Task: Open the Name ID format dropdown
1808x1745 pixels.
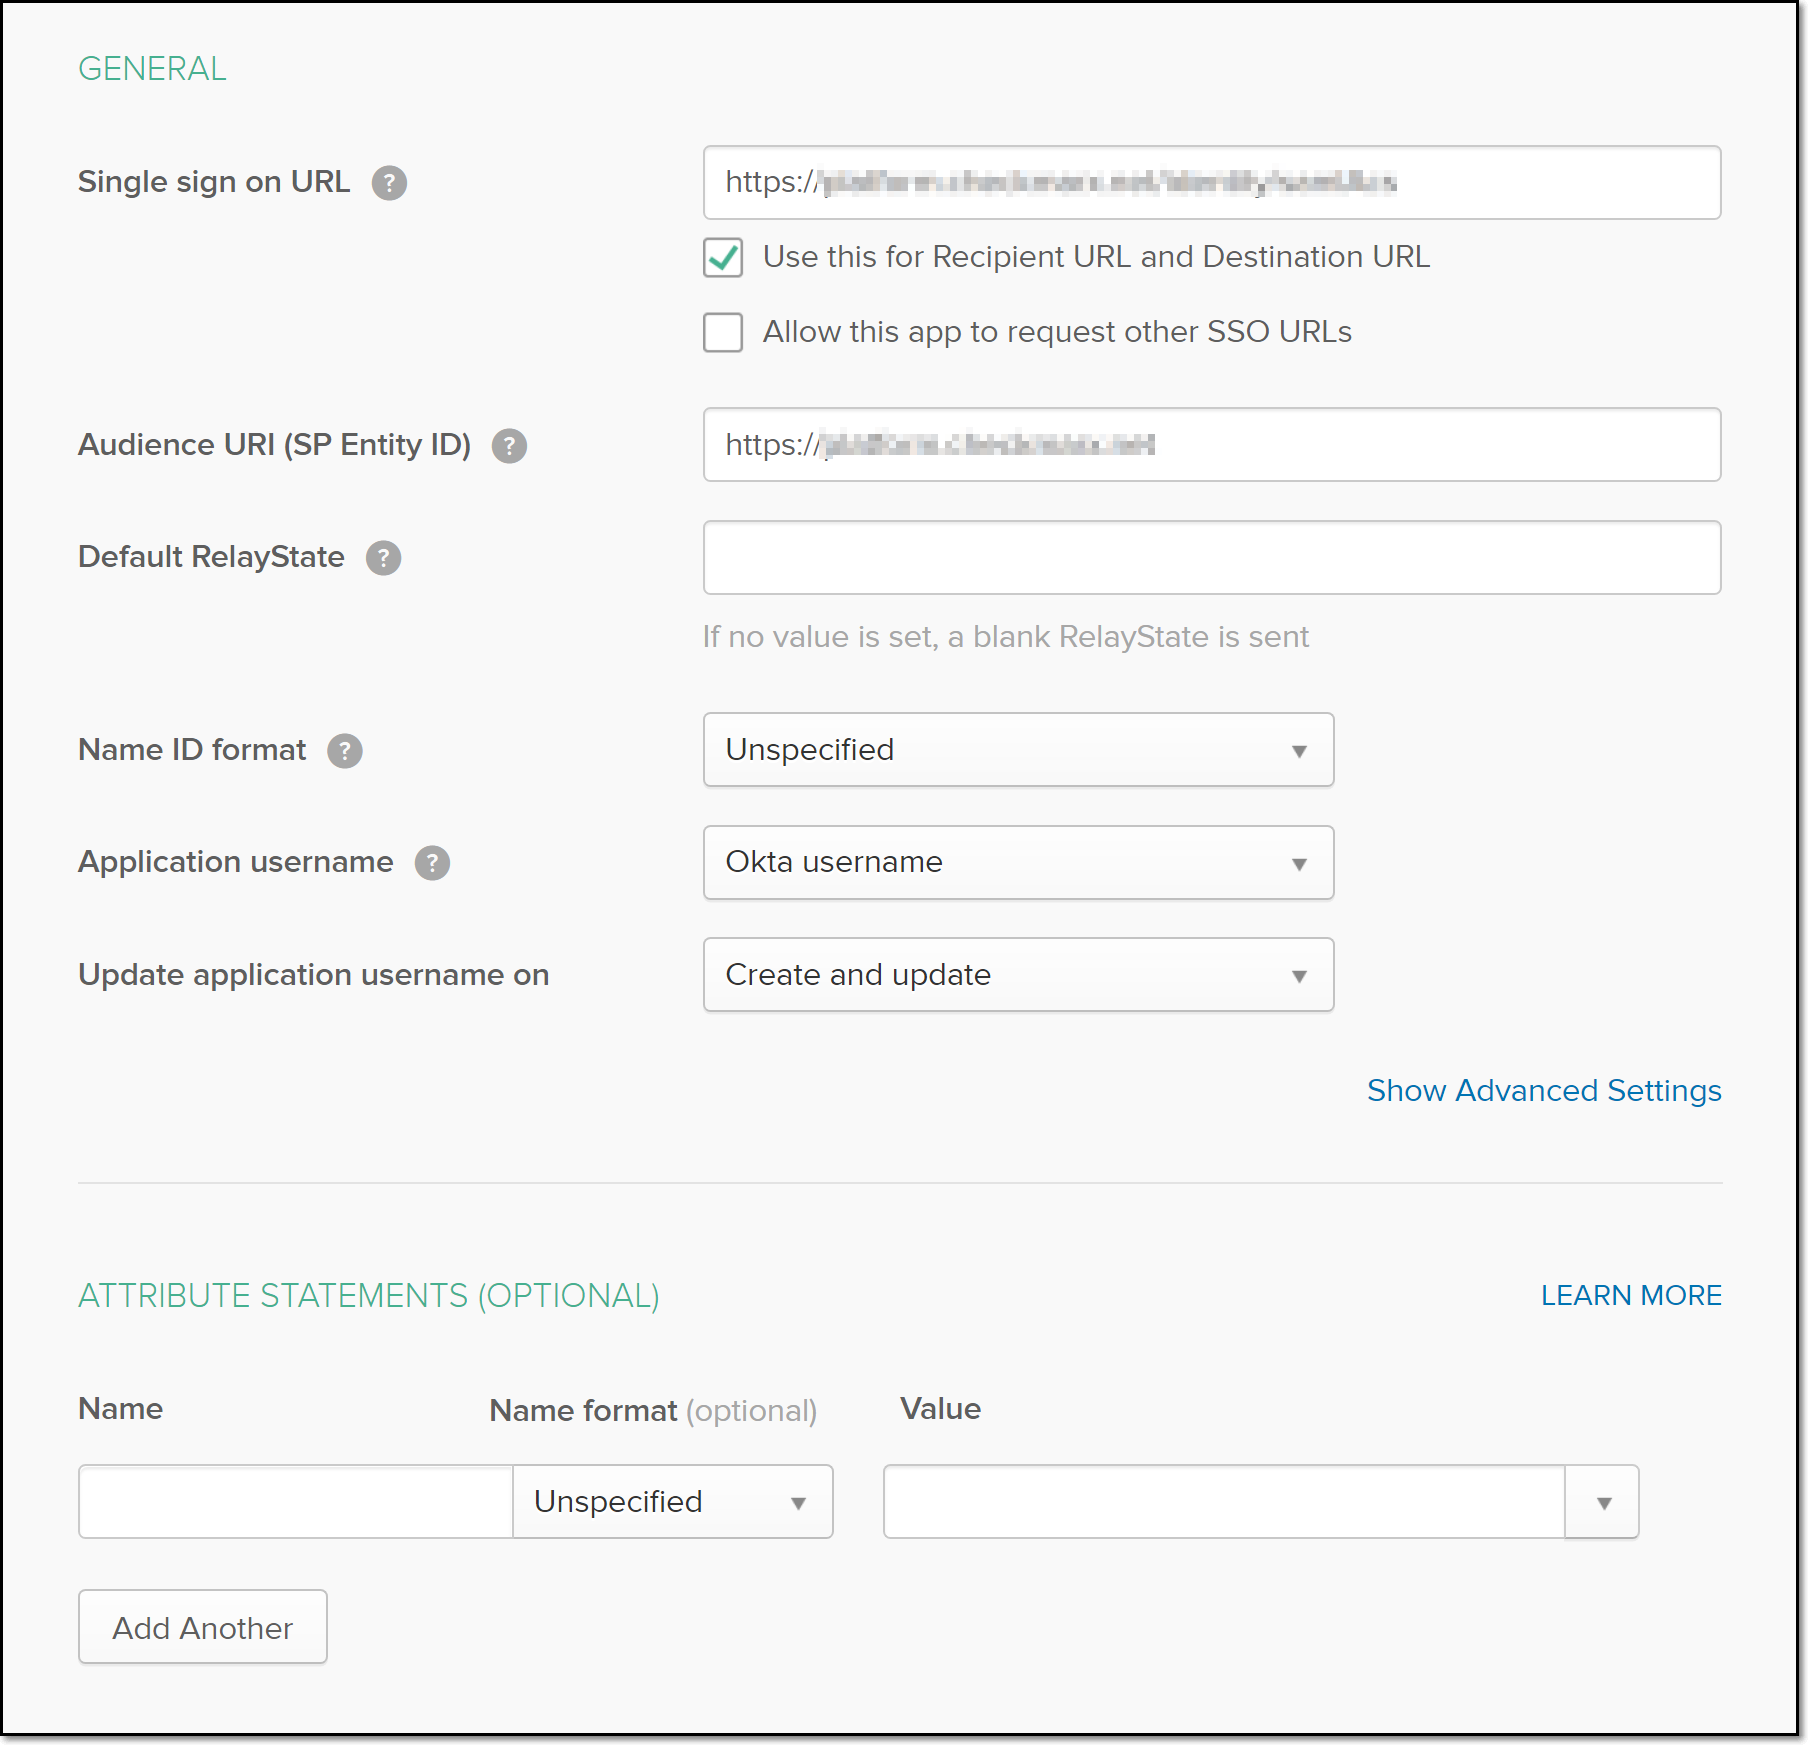Action: tap(1018, 750)
